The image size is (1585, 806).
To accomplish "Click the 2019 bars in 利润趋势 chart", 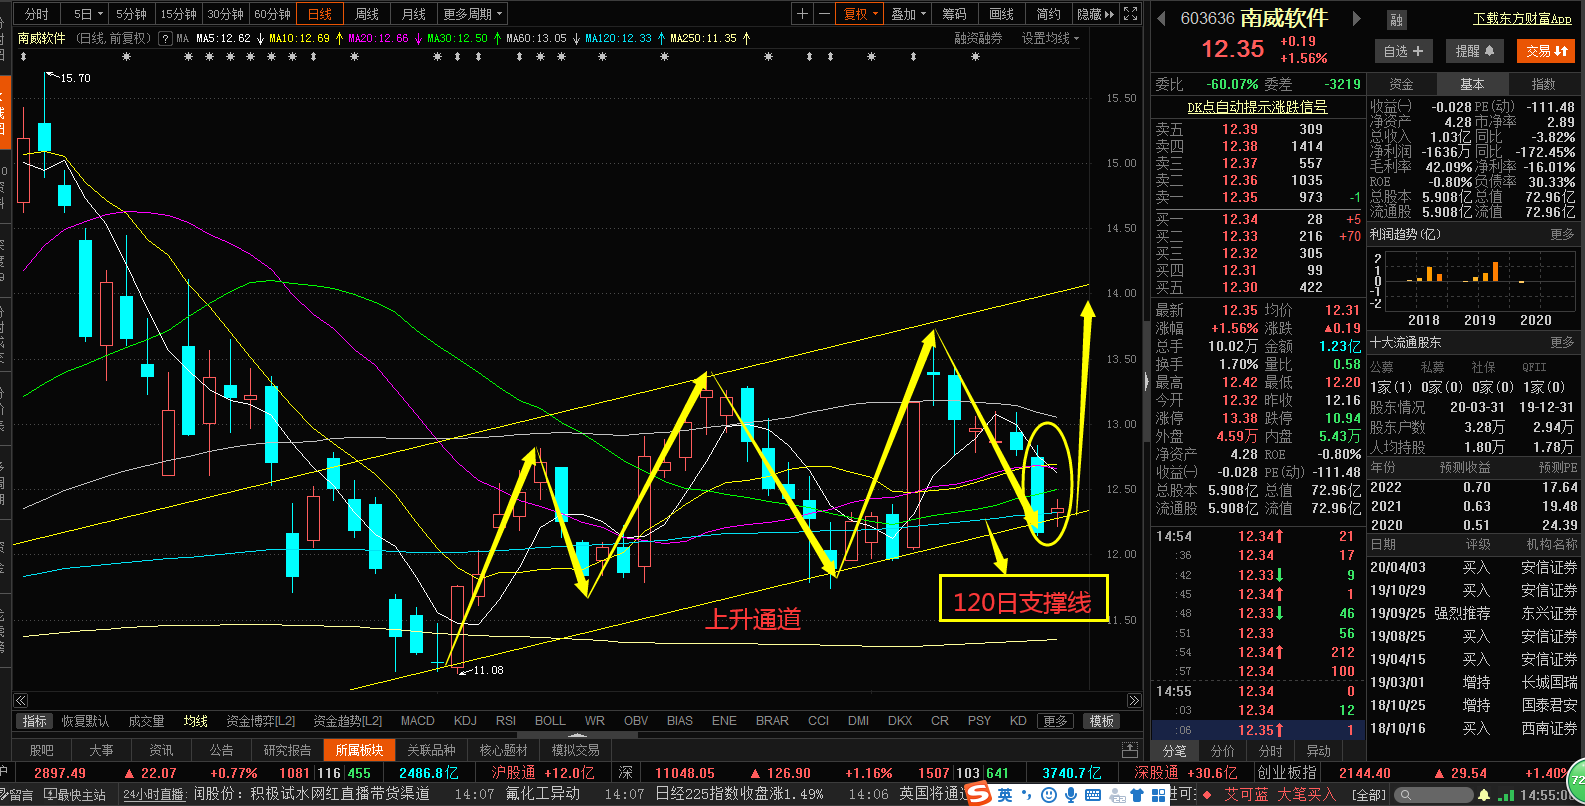I will coord(1480,272).
